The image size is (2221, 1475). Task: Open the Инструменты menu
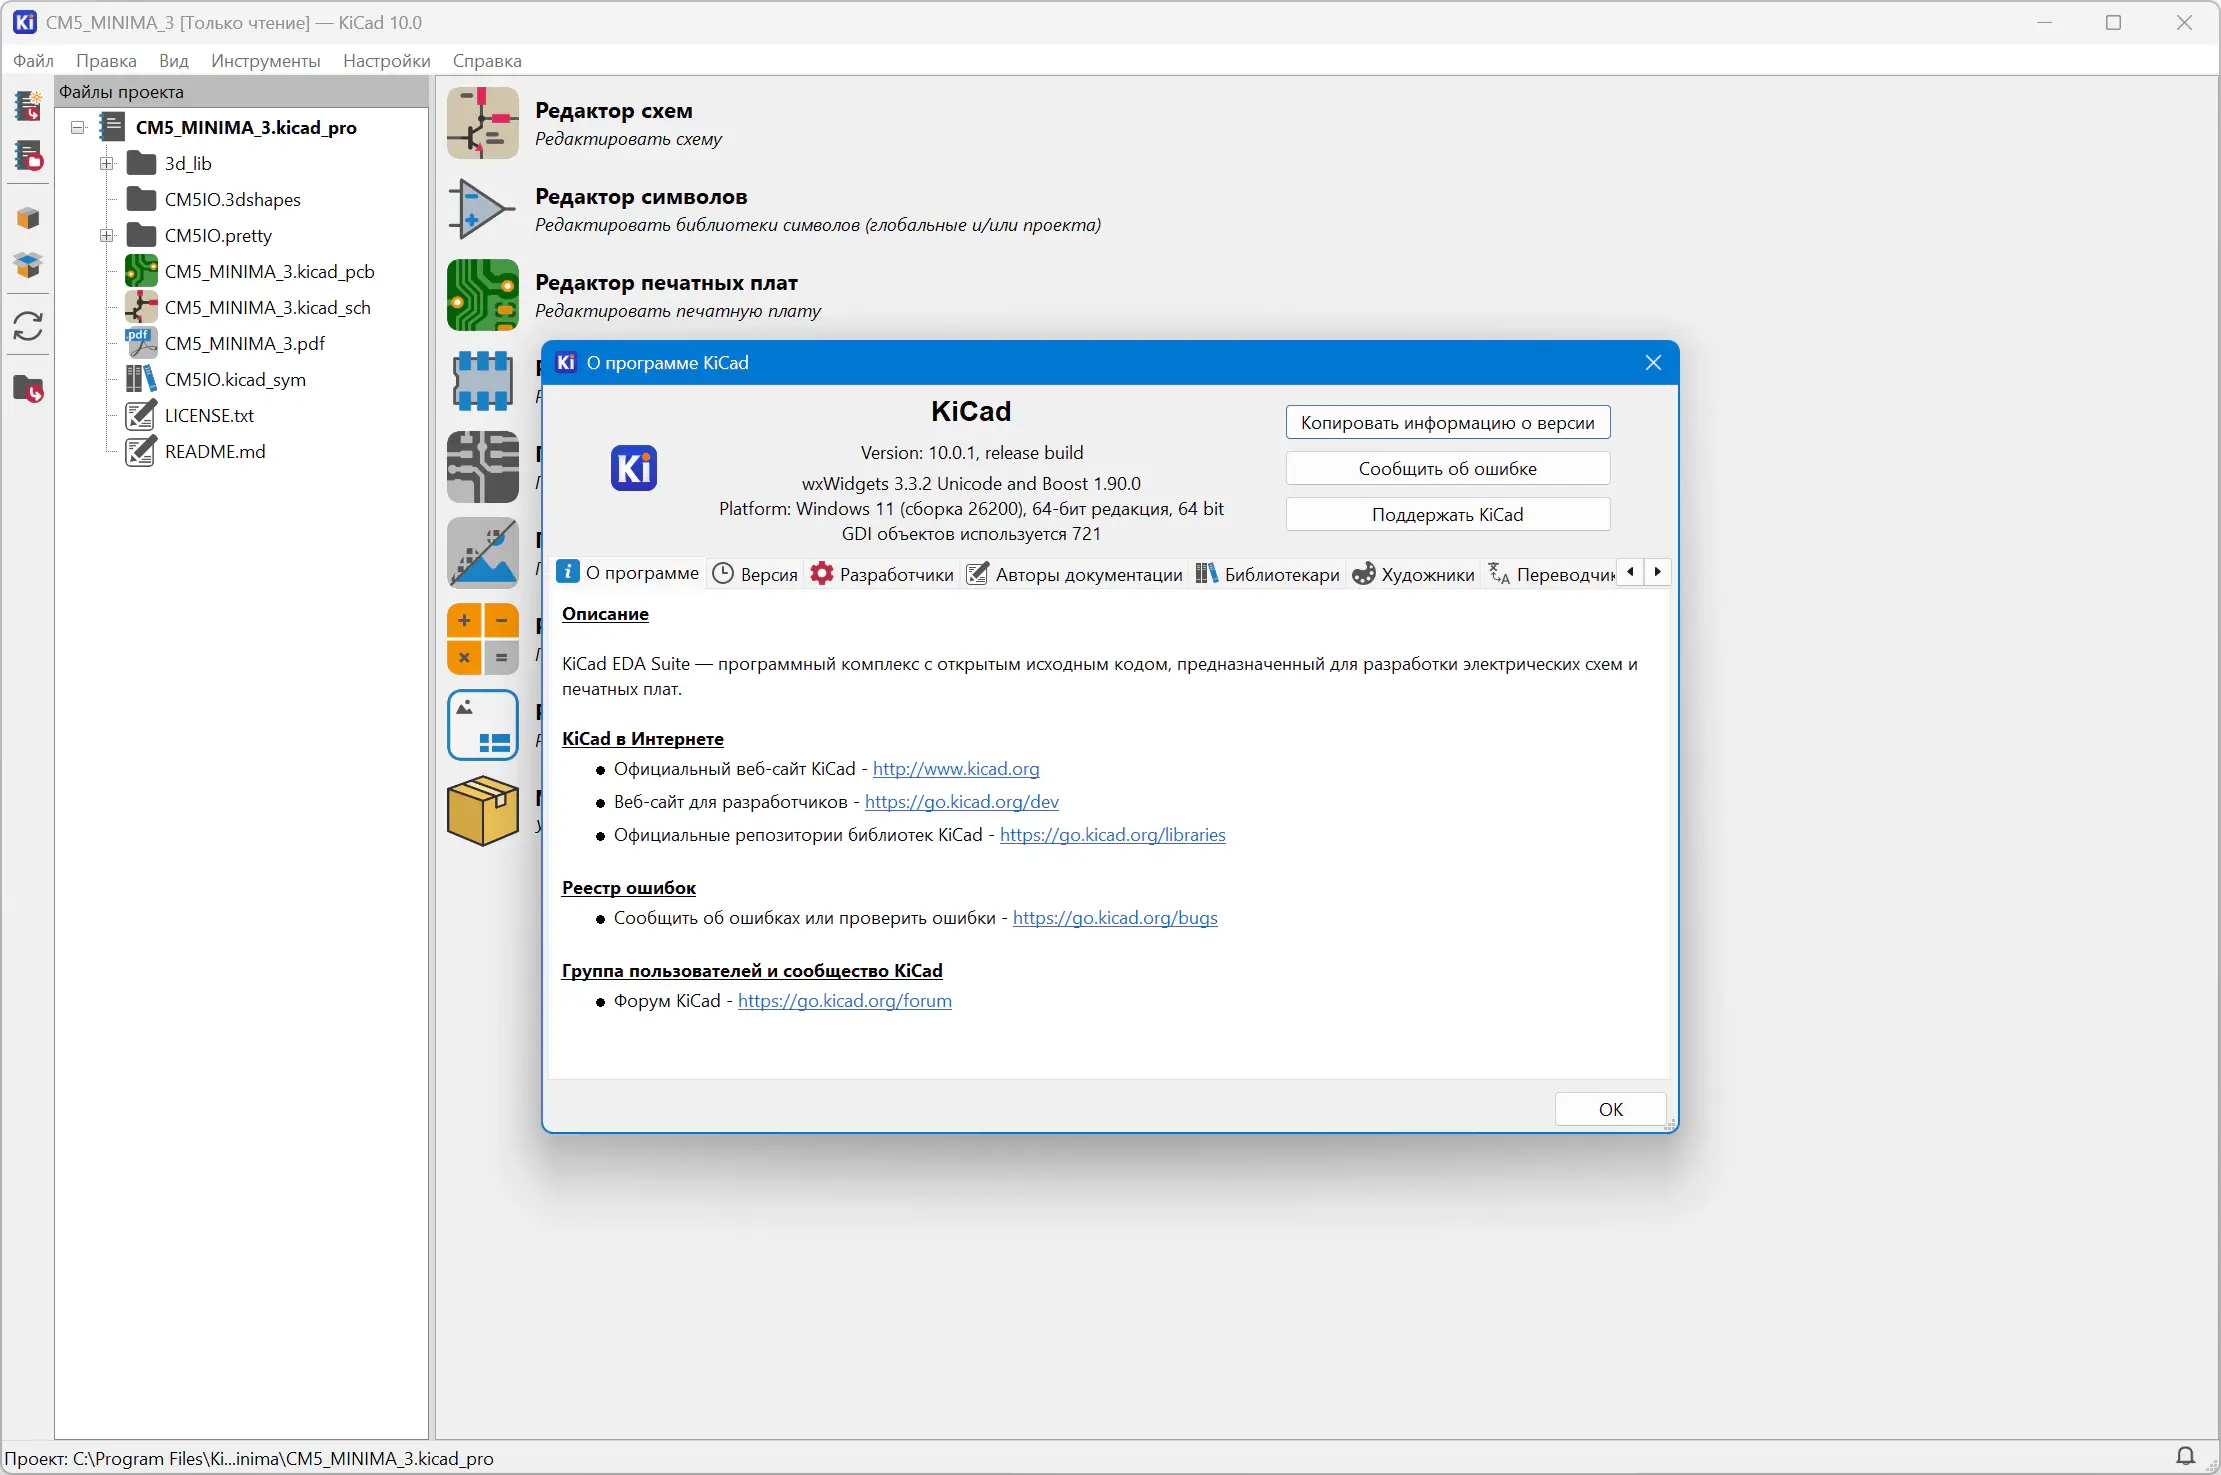click(265, 61)
